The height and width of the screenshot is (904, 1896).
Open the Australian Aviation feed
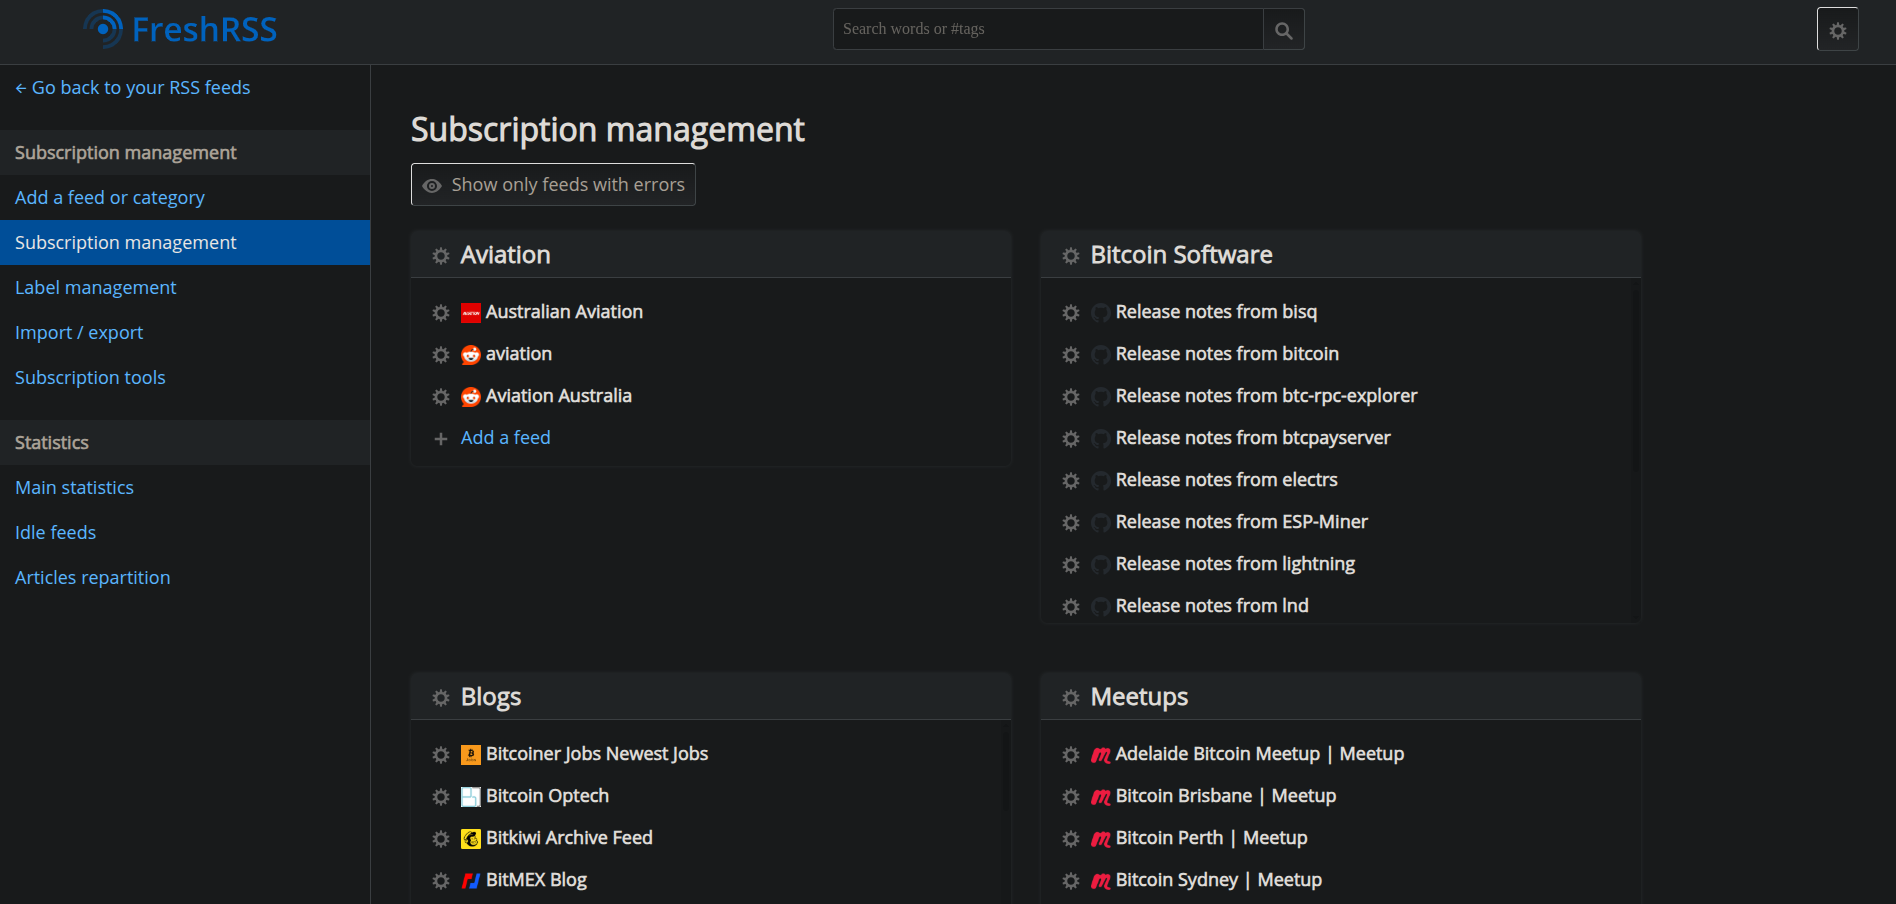coord(564,312)
